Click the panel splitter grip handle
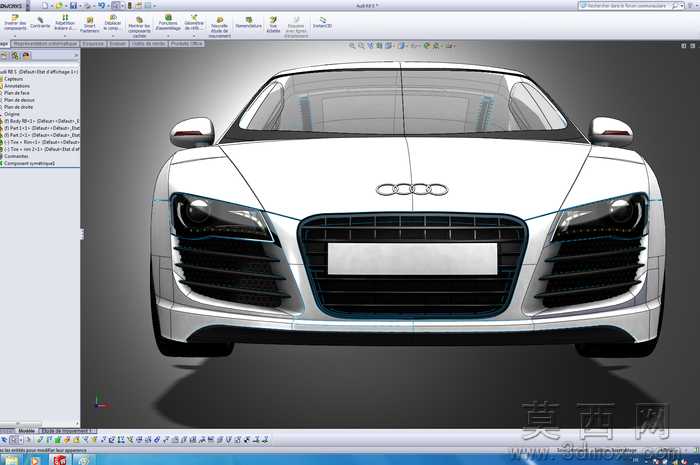Screen dimensions: 700x465 [82, 234]
